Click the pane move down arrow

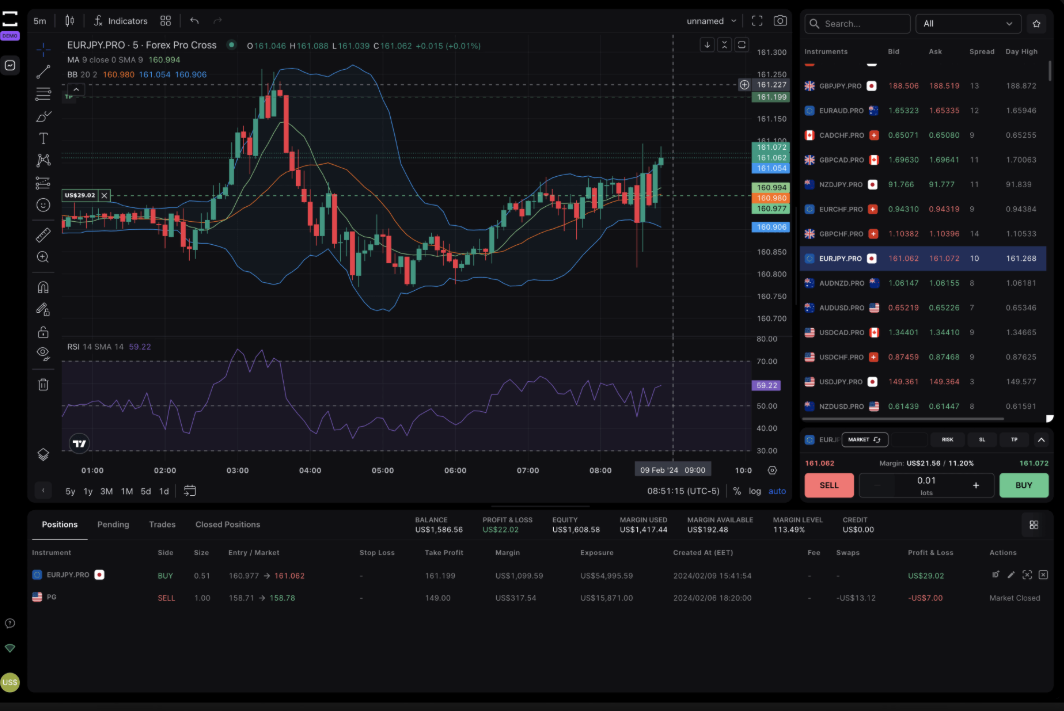coord(707,45)
